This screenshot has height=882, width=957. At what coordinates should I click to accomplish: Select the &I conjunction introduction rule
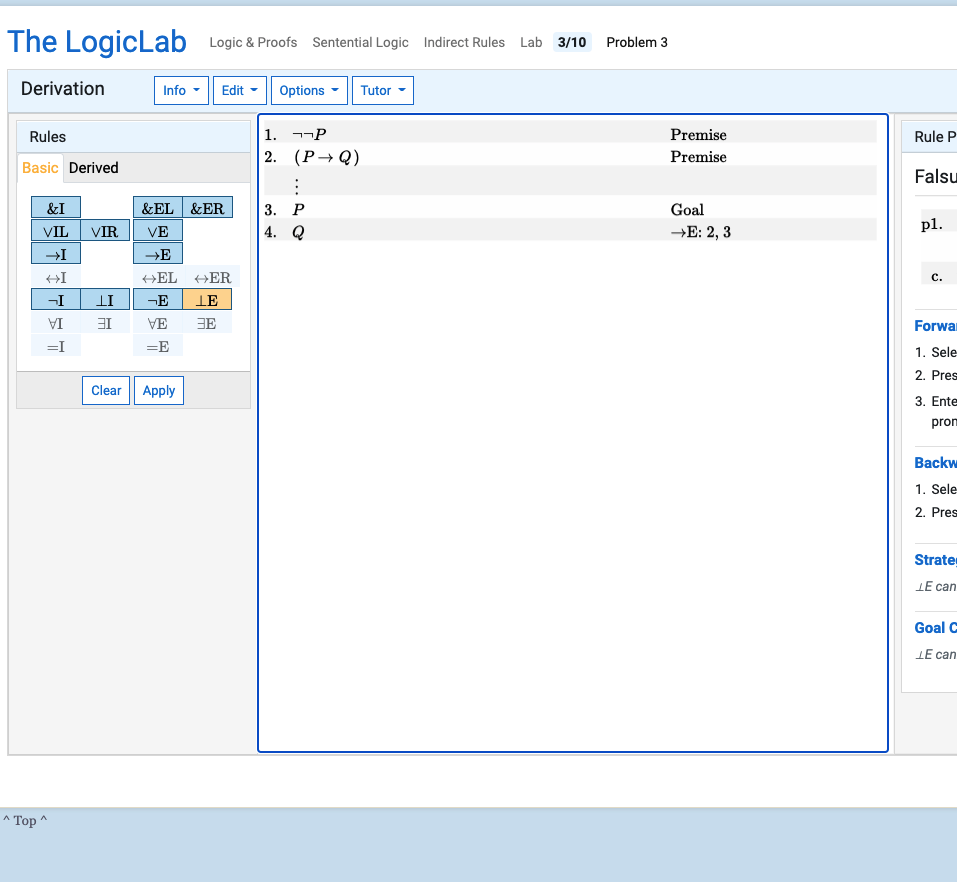point(55,207)
